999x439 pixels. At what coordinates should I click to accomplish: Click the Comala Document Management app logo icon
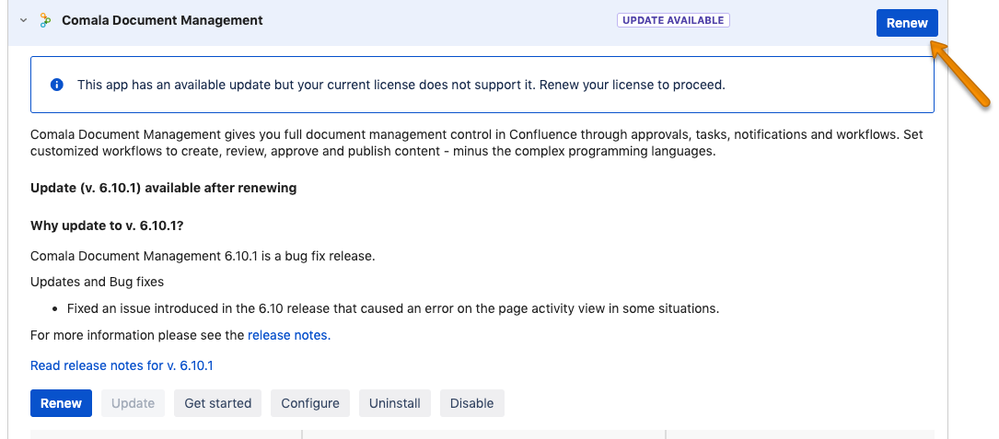tap(45, 20)
